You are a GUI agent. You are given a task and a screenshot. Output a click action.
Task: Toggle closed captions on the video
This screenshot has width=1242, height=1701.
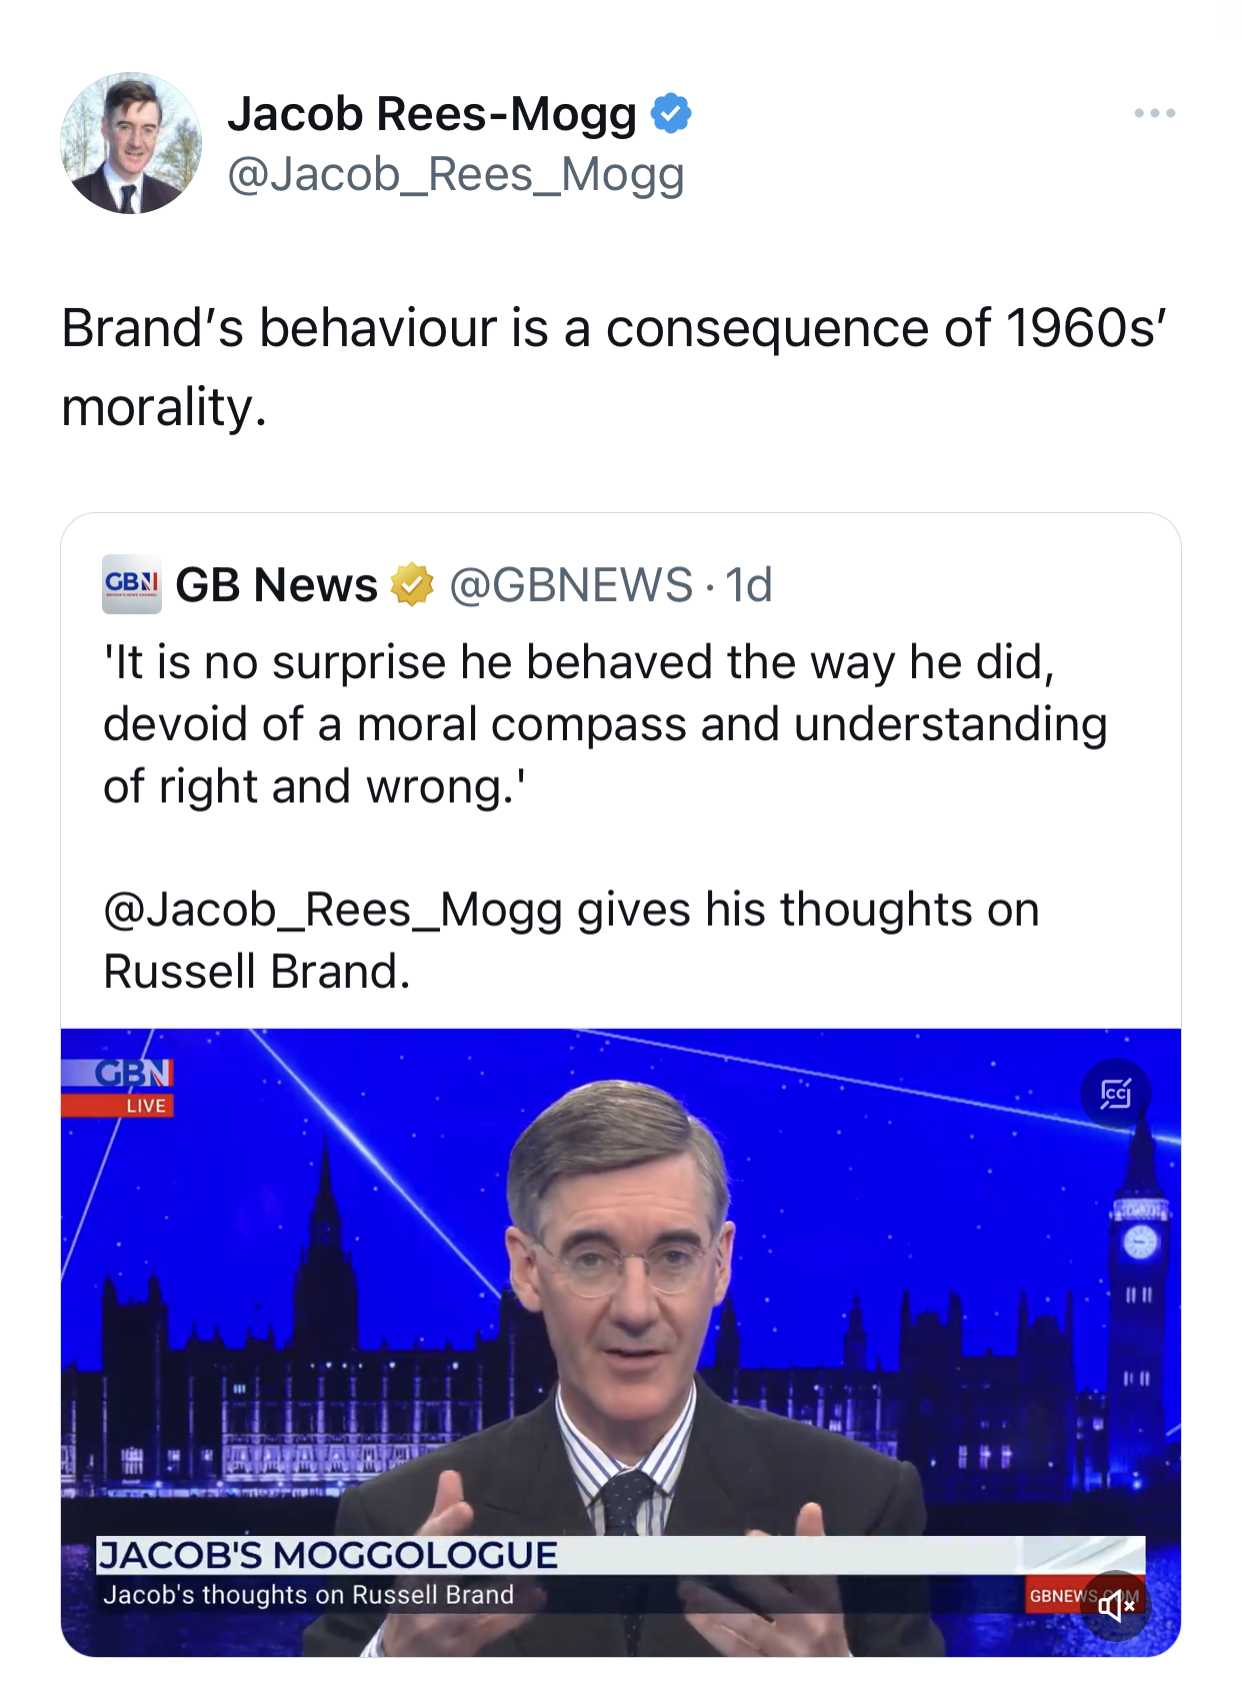click(1115, 1094)
